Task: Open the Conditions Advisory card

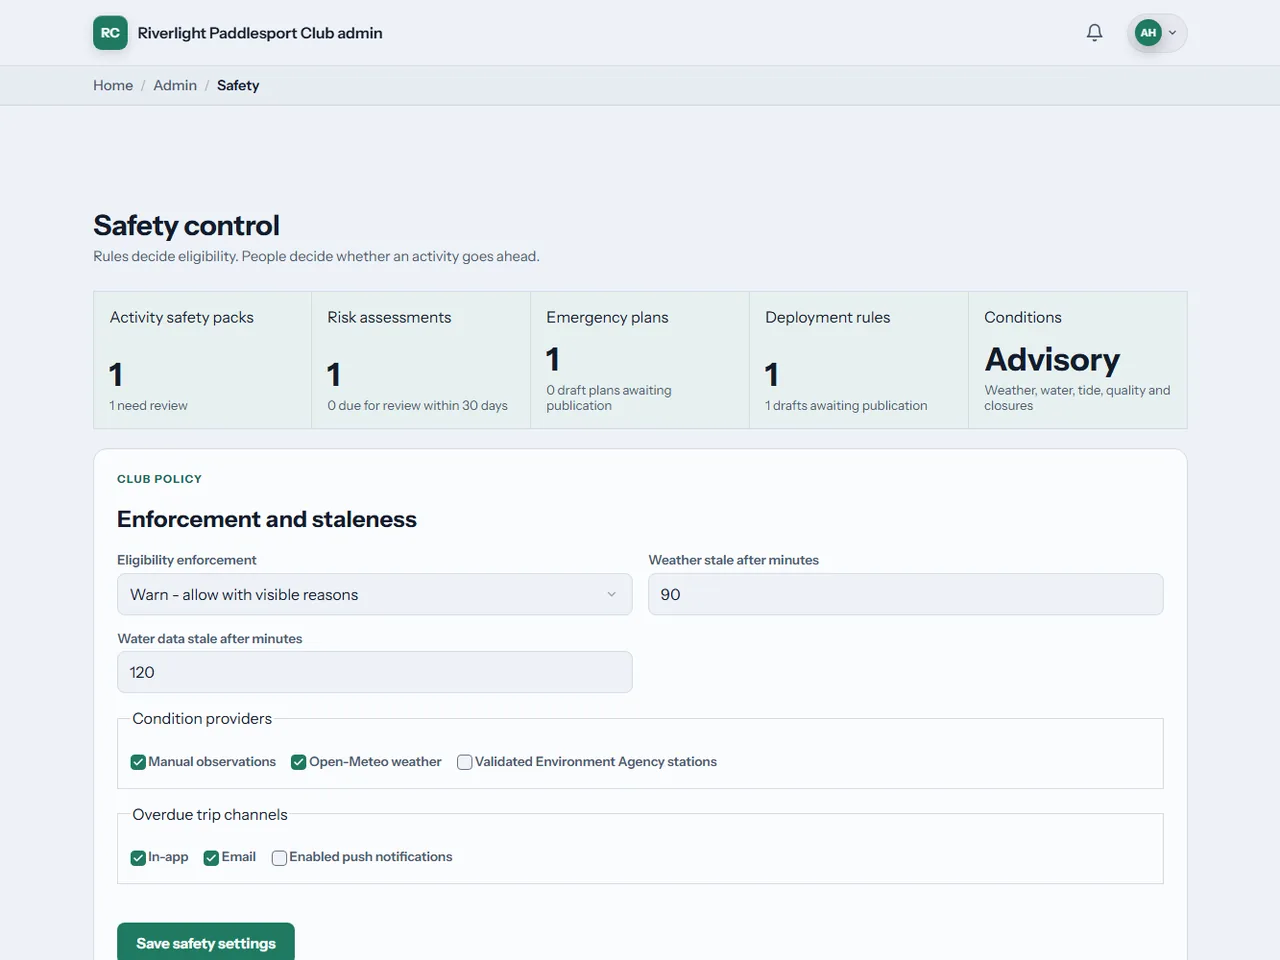Action: 1078,360
